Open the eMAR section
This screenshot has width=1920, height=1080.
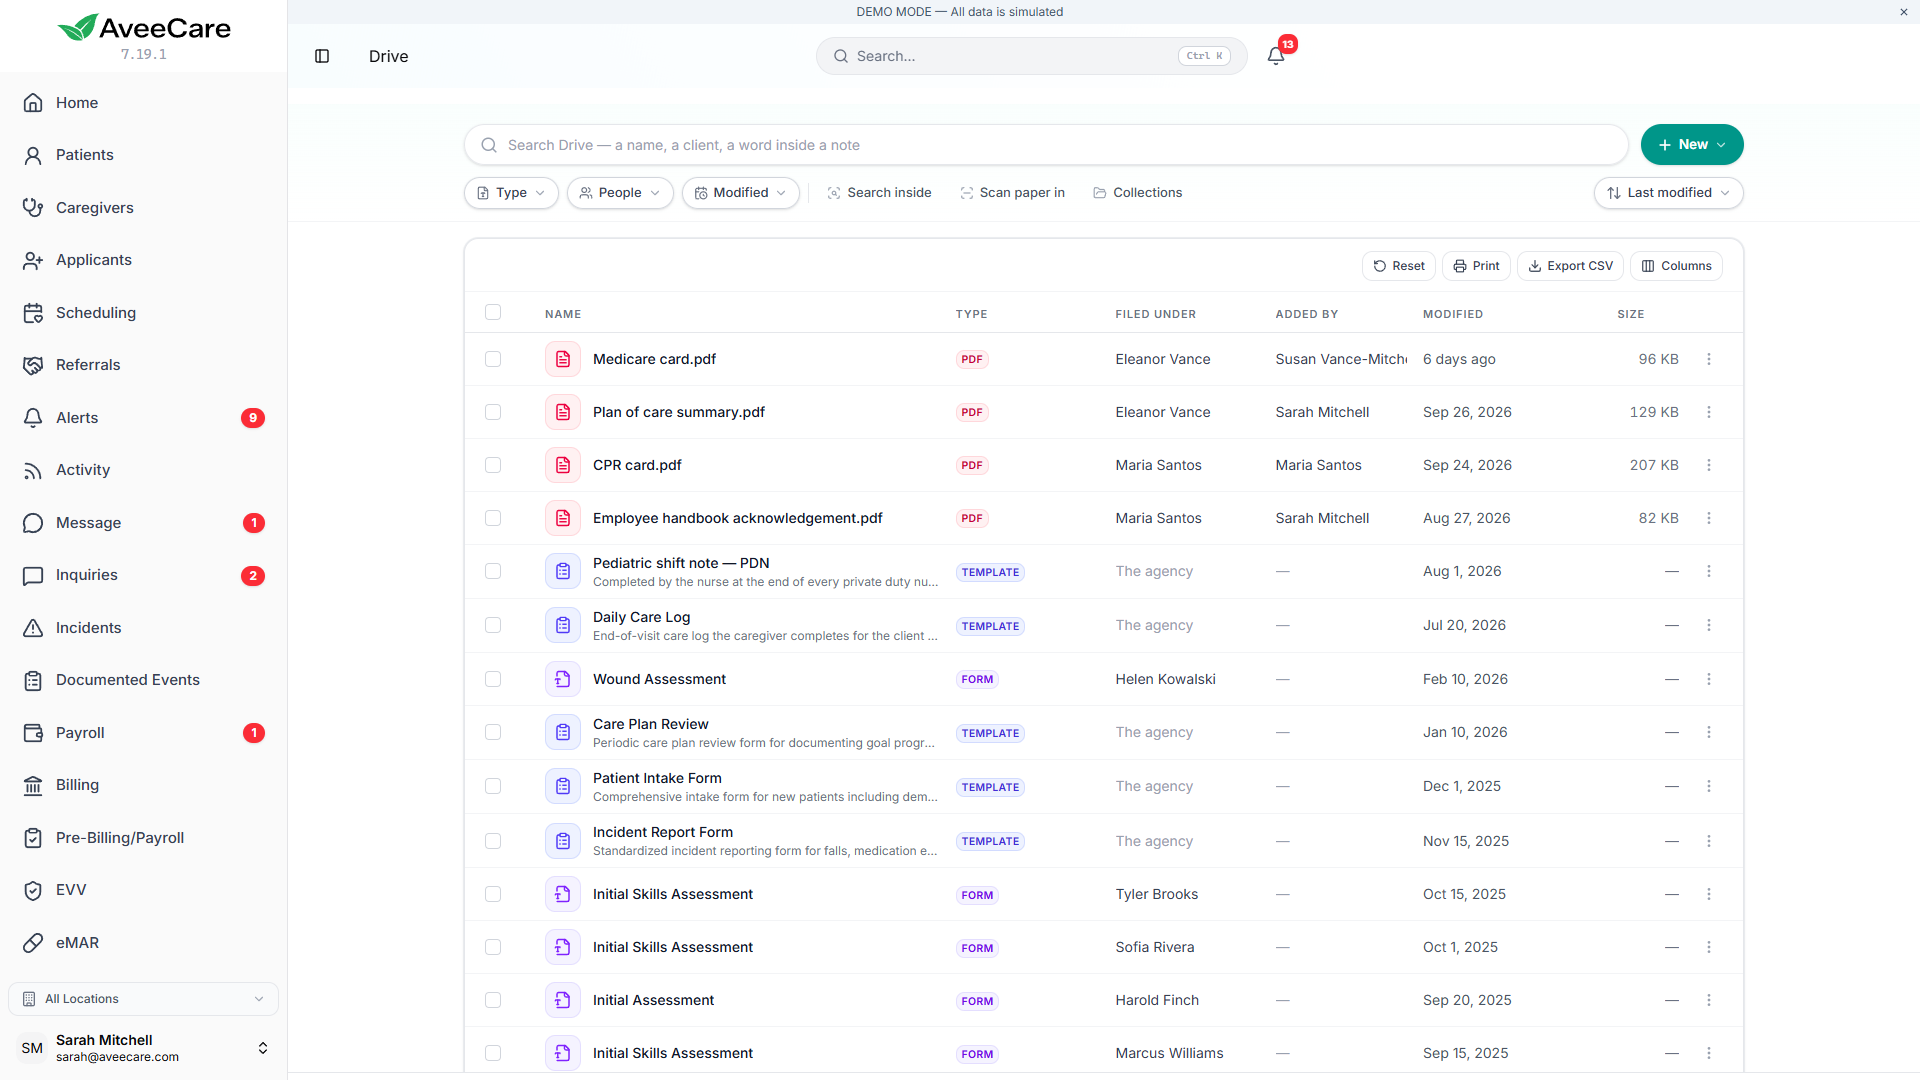click(x=144, y=943)
